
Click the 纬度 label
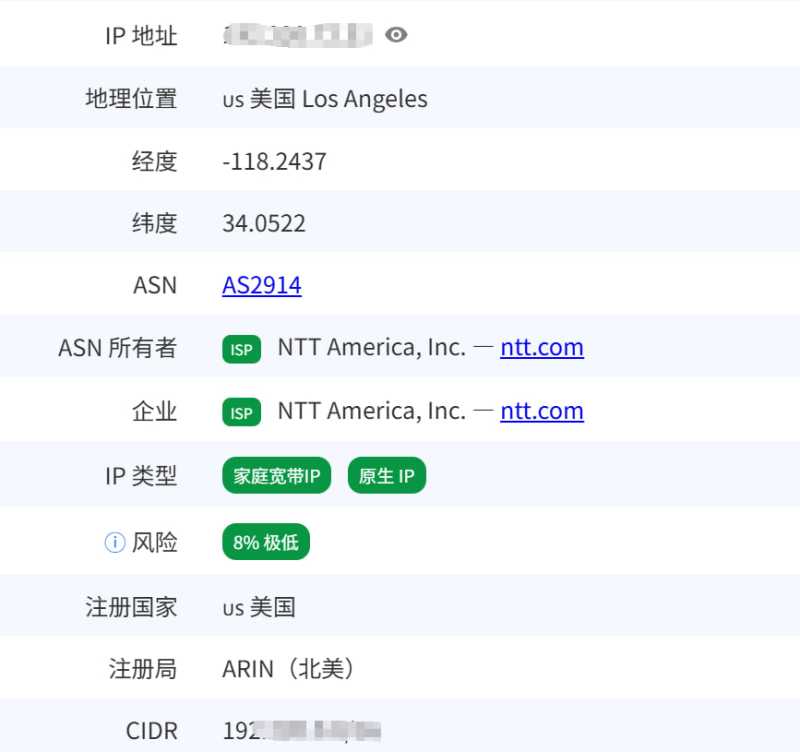pyautogui.click(x=155, y=223)
